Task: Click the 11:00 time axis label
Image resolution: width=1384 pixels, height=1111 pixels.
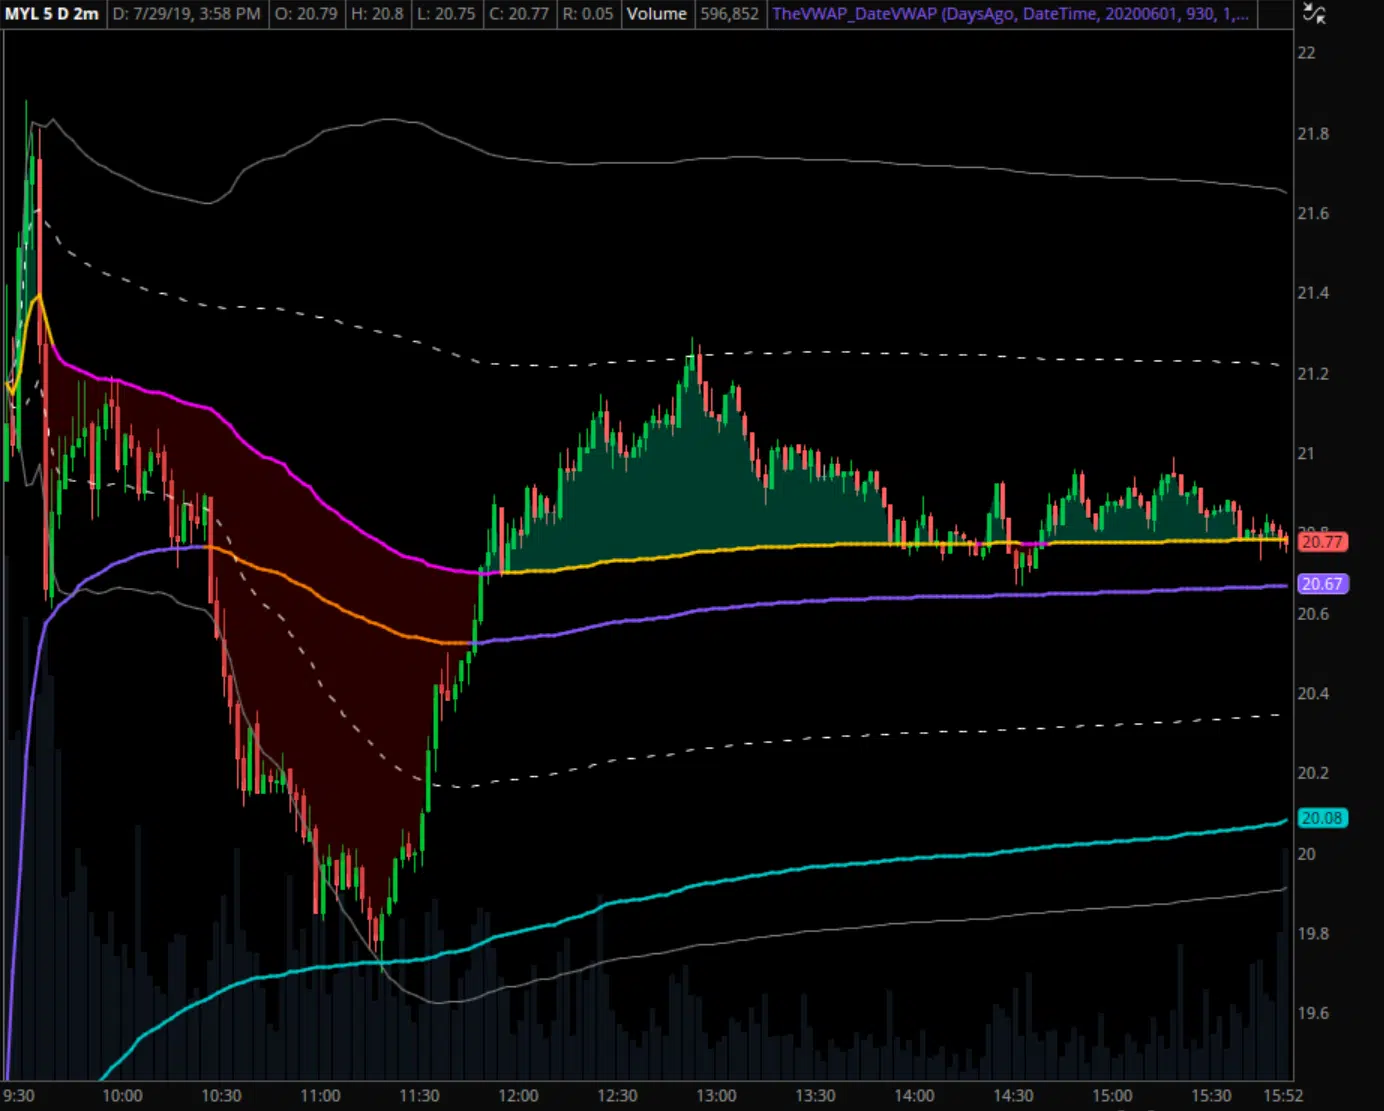Action: pos(320,1096)
